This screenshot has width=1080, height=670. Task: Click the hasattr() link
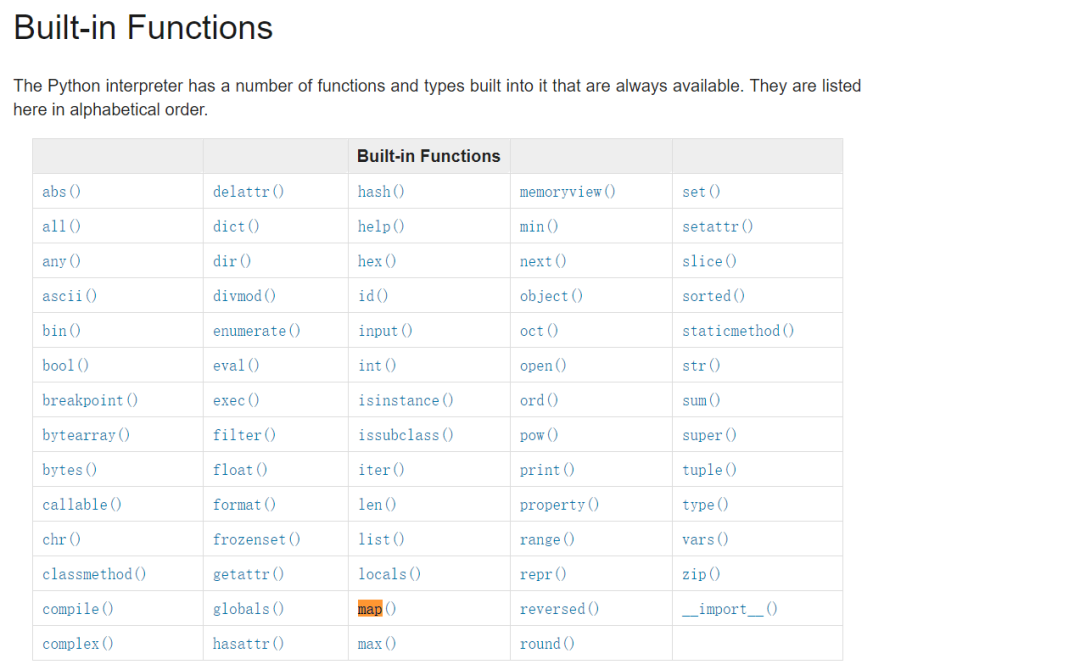pyautogui.click(x=248, y=644)
